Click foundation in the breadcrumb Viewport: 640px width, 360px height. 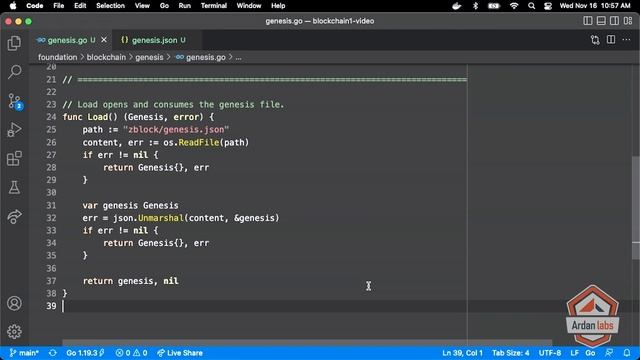(x=58, y=57)
